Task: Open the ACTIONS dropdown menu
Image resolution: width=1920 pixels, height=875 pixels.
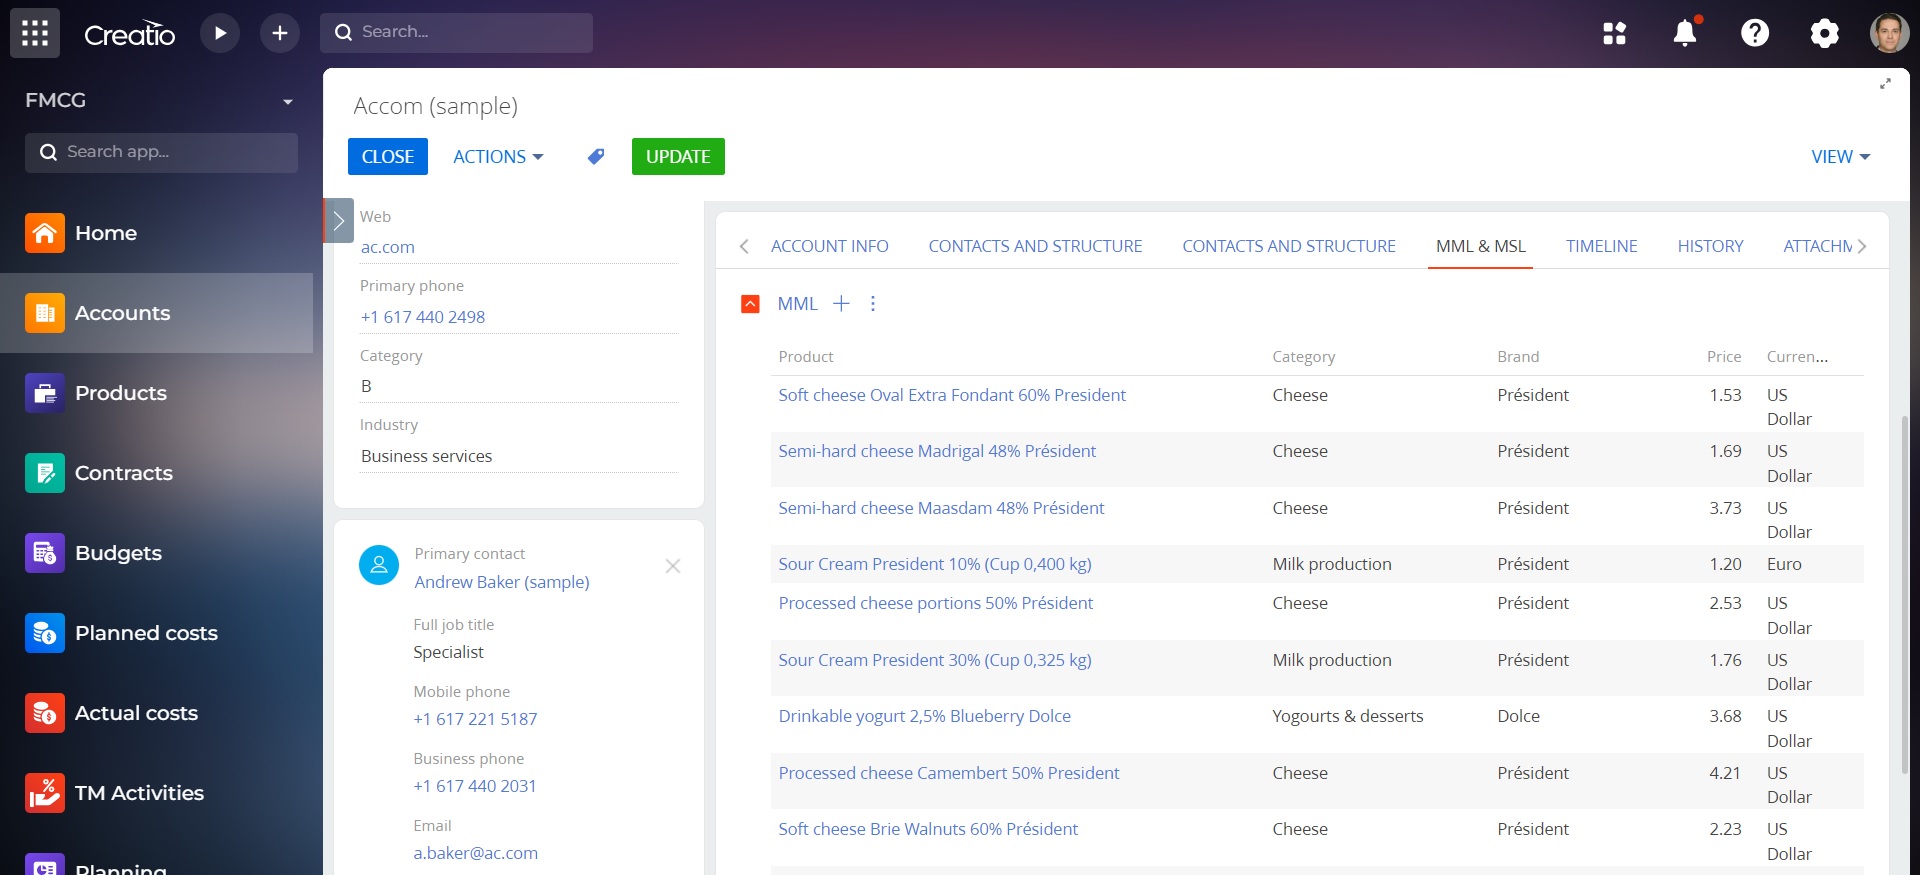Action: point(498,157)
